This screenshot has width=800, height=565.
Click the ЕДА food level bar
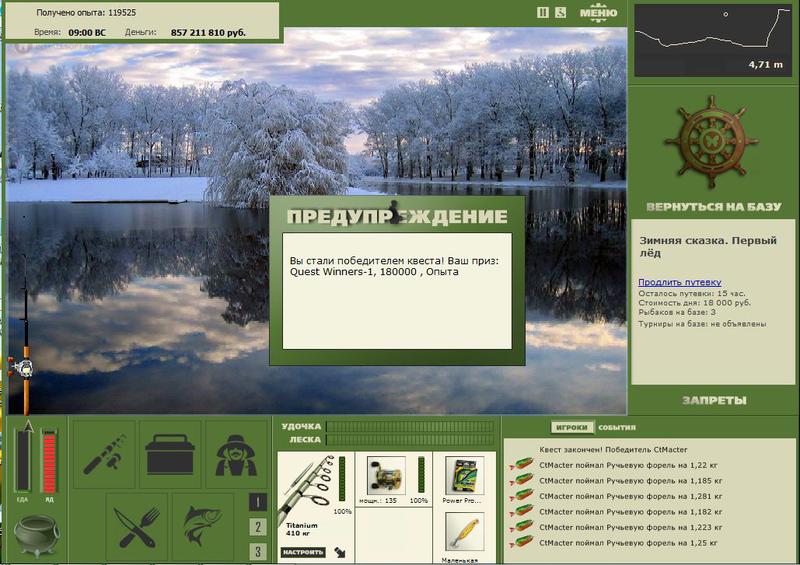23,461
